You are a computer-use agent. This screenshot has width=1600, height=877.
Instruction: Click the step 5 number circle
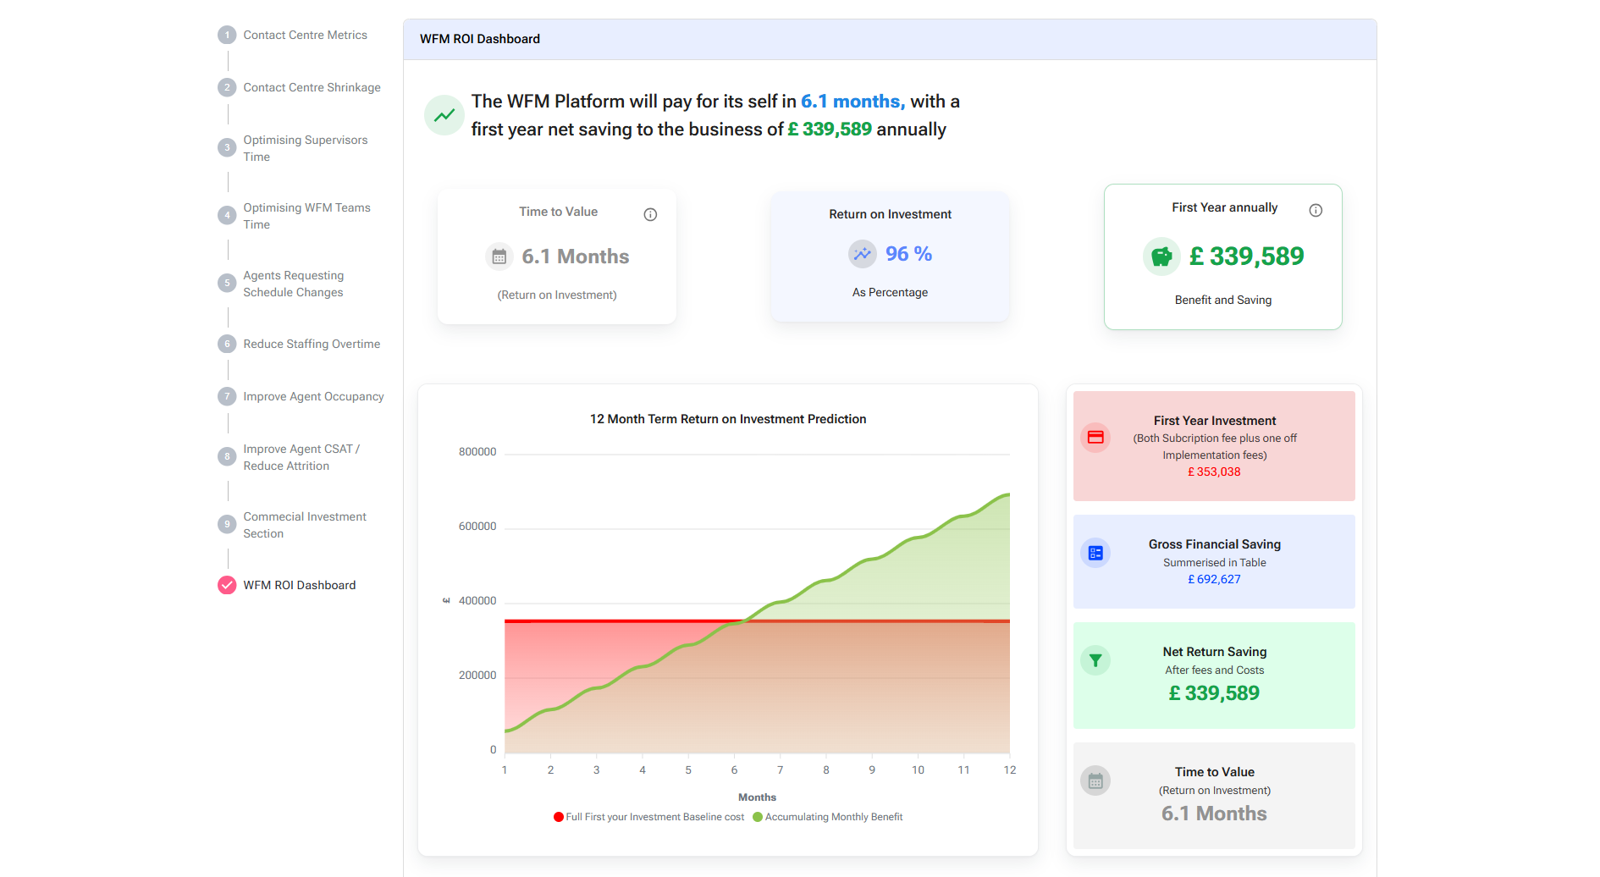pyautogui.click(x=227, y=283)
